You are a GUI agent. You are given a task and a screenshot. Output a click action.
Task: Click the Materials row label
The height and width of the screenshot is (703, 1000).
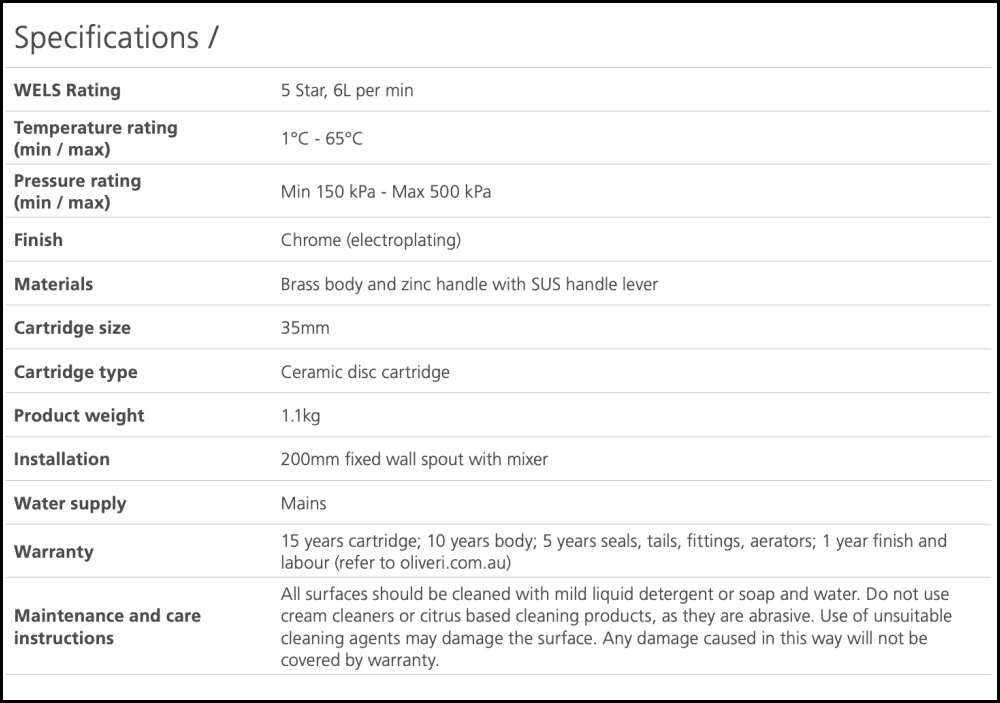click(53, 284)
